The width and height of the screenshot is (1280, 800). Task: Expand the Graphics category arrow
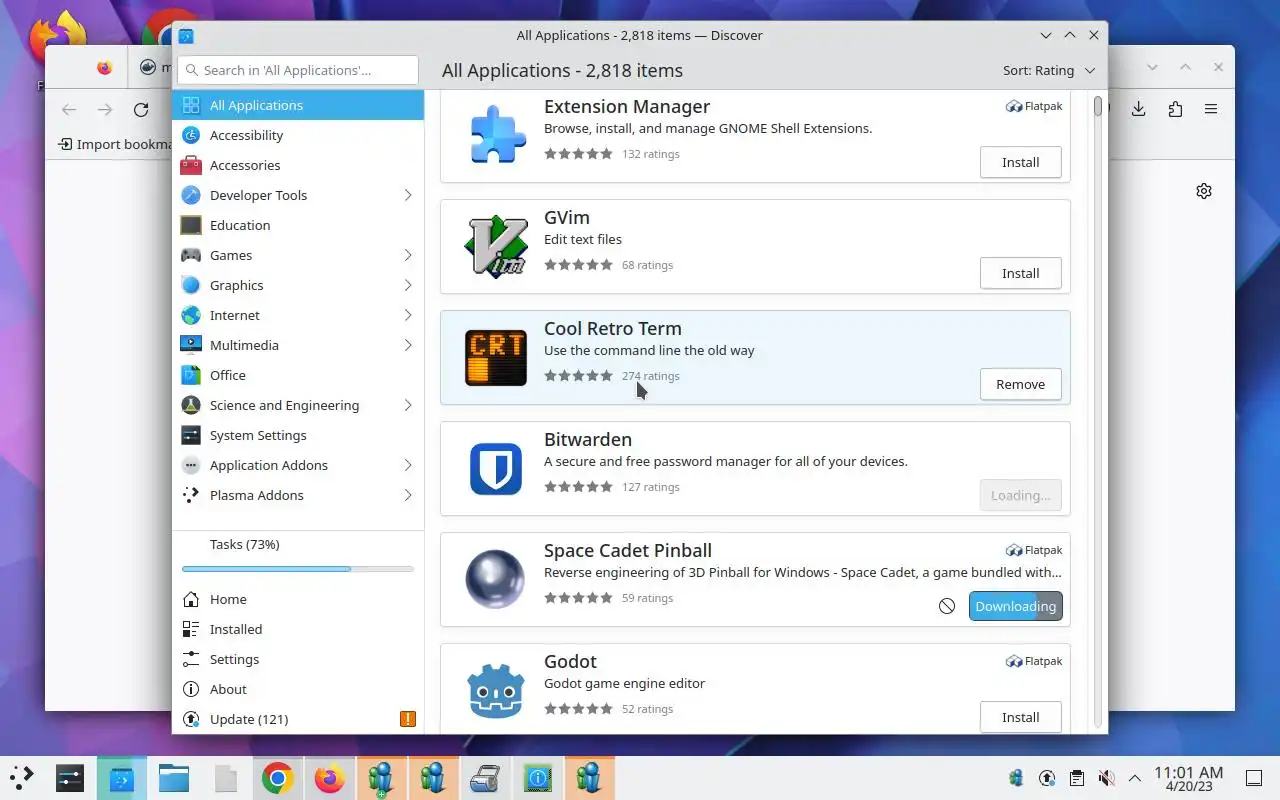click(408, 285)
